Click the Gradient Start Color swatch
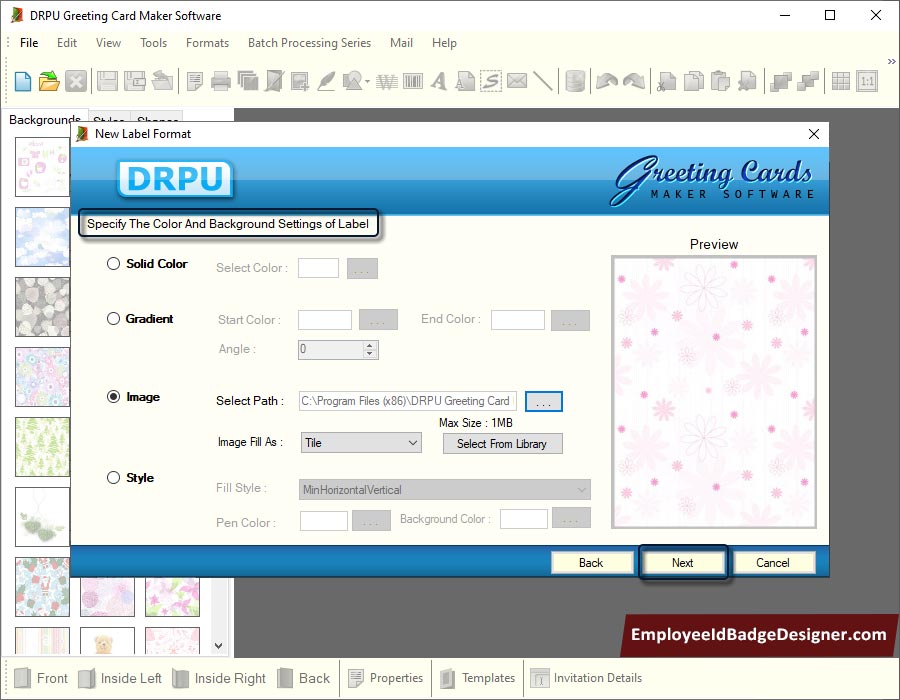900x700 pixels. pos(325,320)
